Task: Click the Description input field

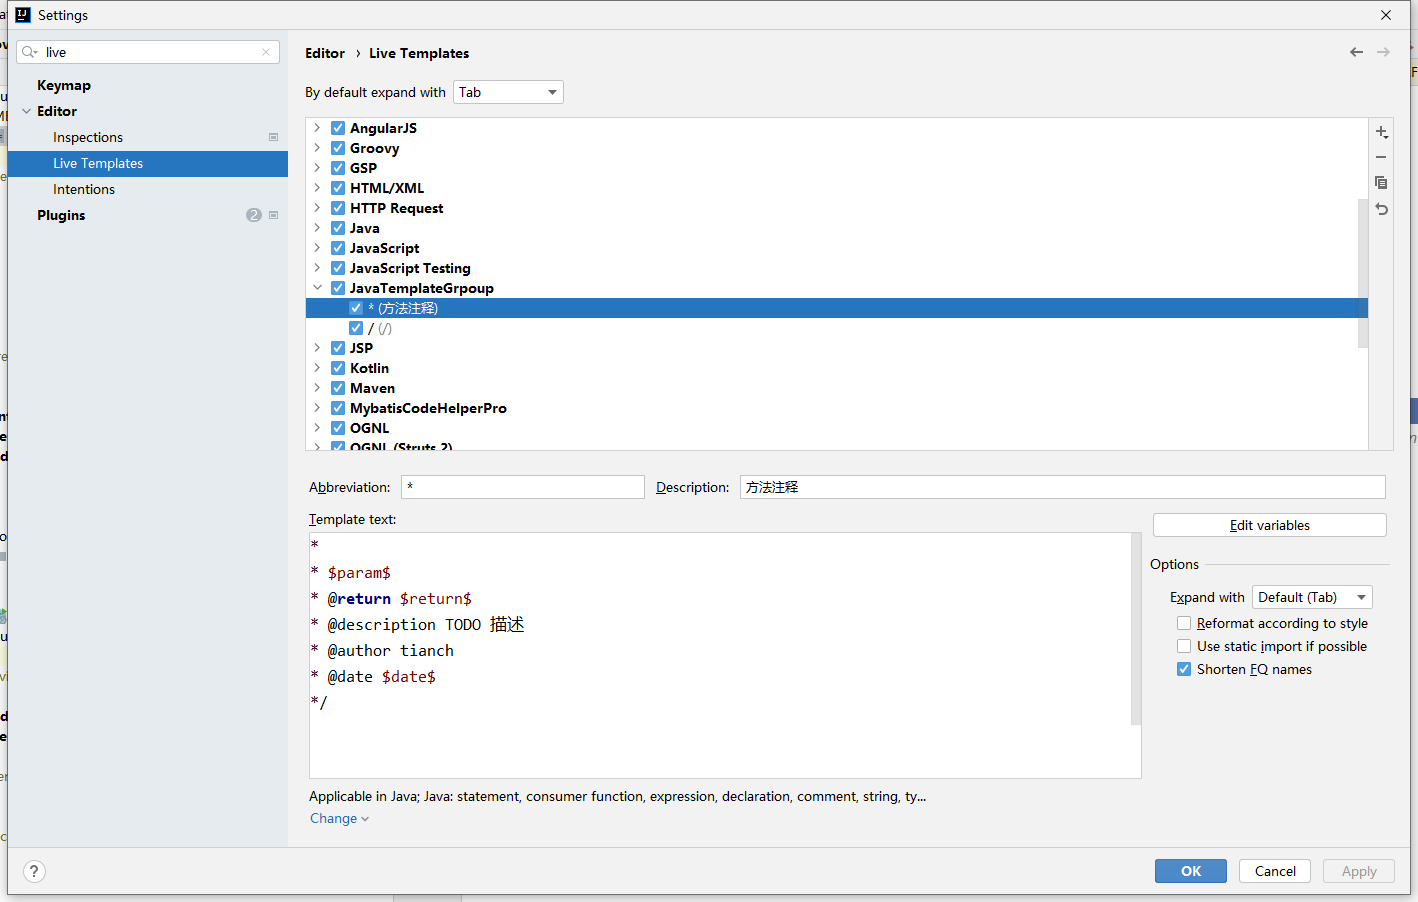Action: [x=1062, y=487]
